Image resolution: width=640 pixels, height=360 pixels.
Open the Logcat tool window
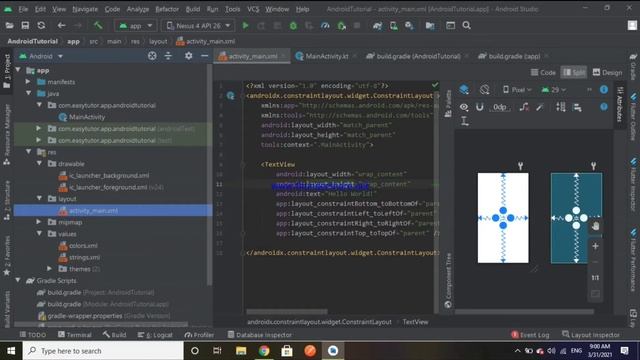tap(155, 335)
